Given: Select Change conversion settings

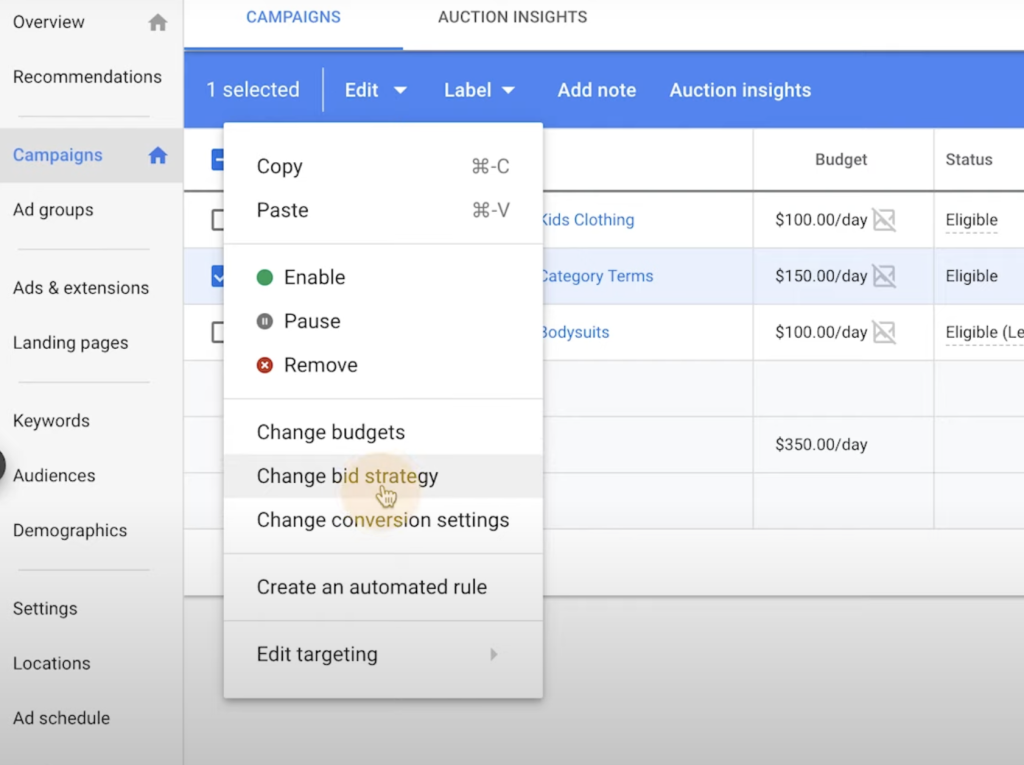Looking at the screenshot, I should 383,520.
